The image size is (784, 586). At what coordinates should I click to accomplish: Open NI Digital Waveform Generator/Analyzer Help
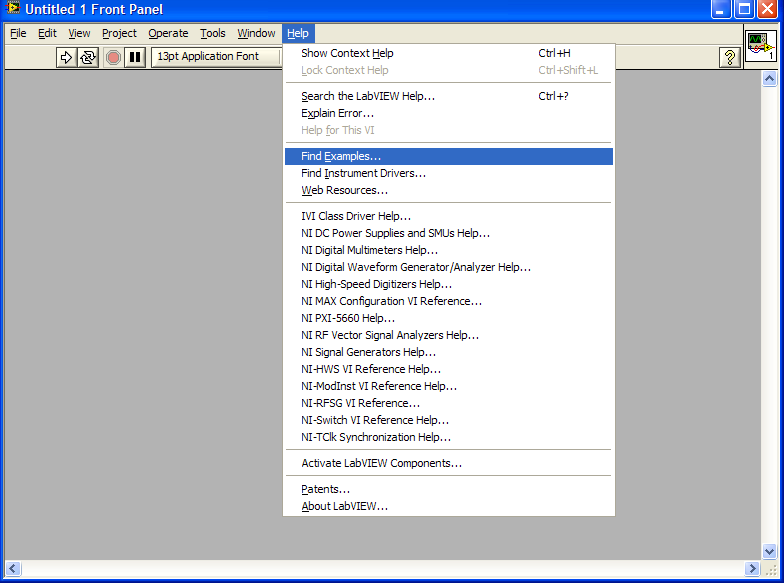pyautogui.click(x=448, y=267)
